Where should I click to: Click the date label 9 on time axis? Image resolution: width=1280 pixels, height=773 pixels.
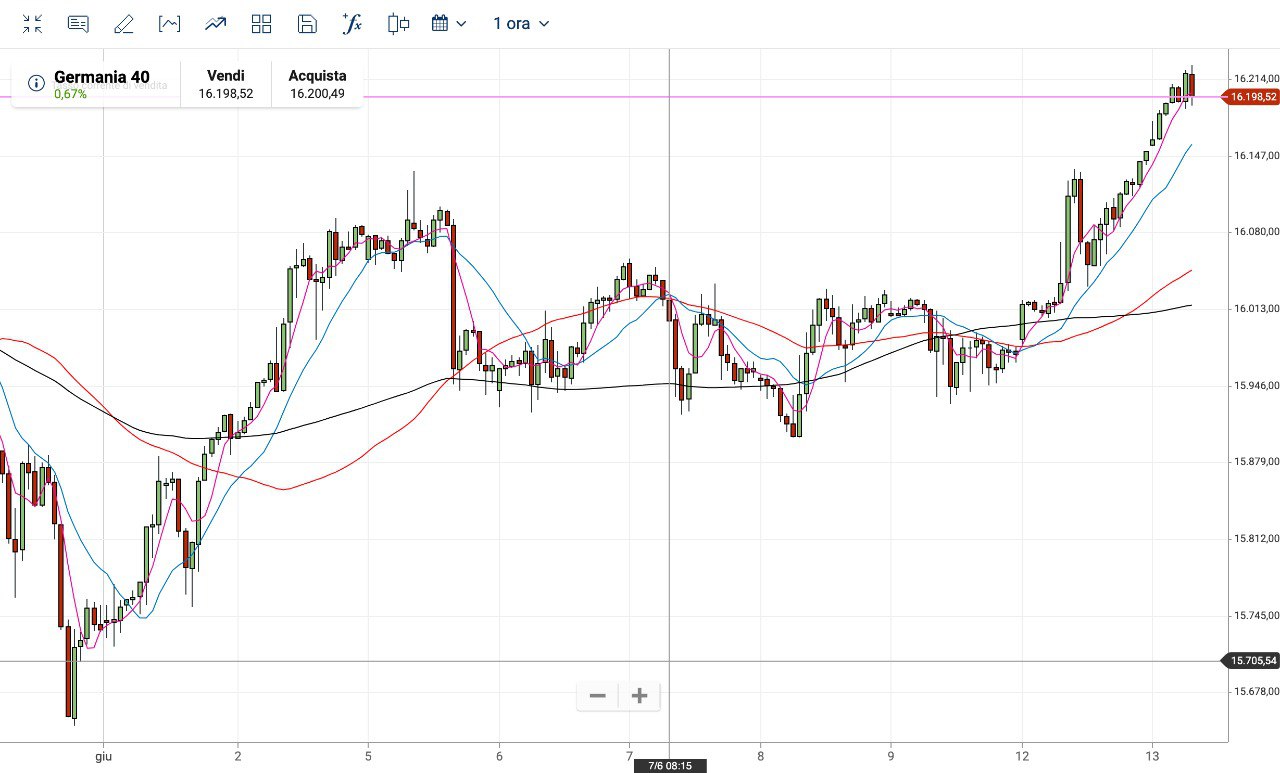click(890, 757)
